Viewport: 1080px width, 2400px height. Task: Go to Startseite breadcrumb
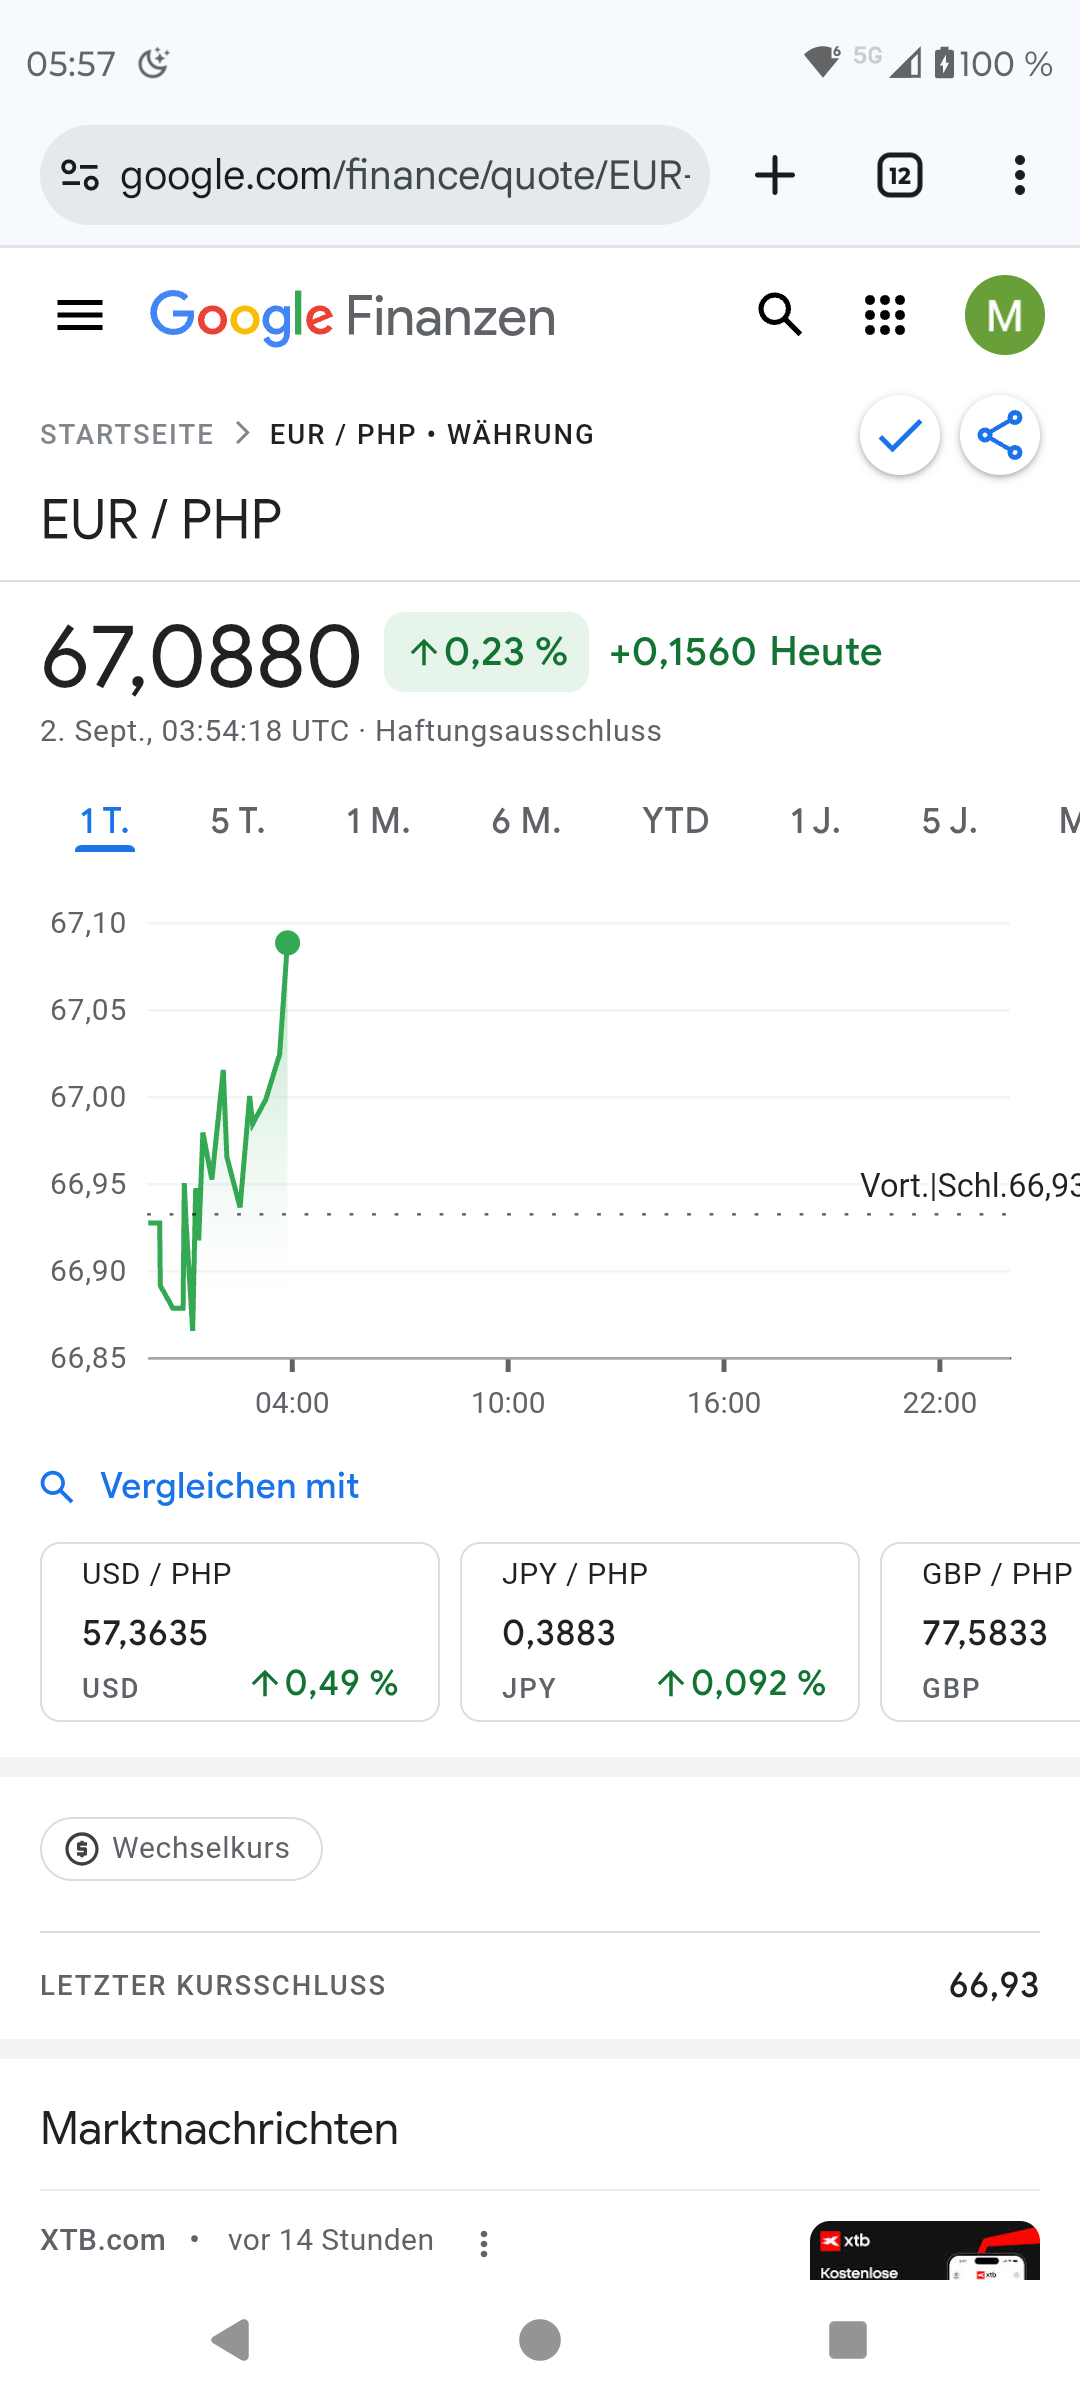127,435
